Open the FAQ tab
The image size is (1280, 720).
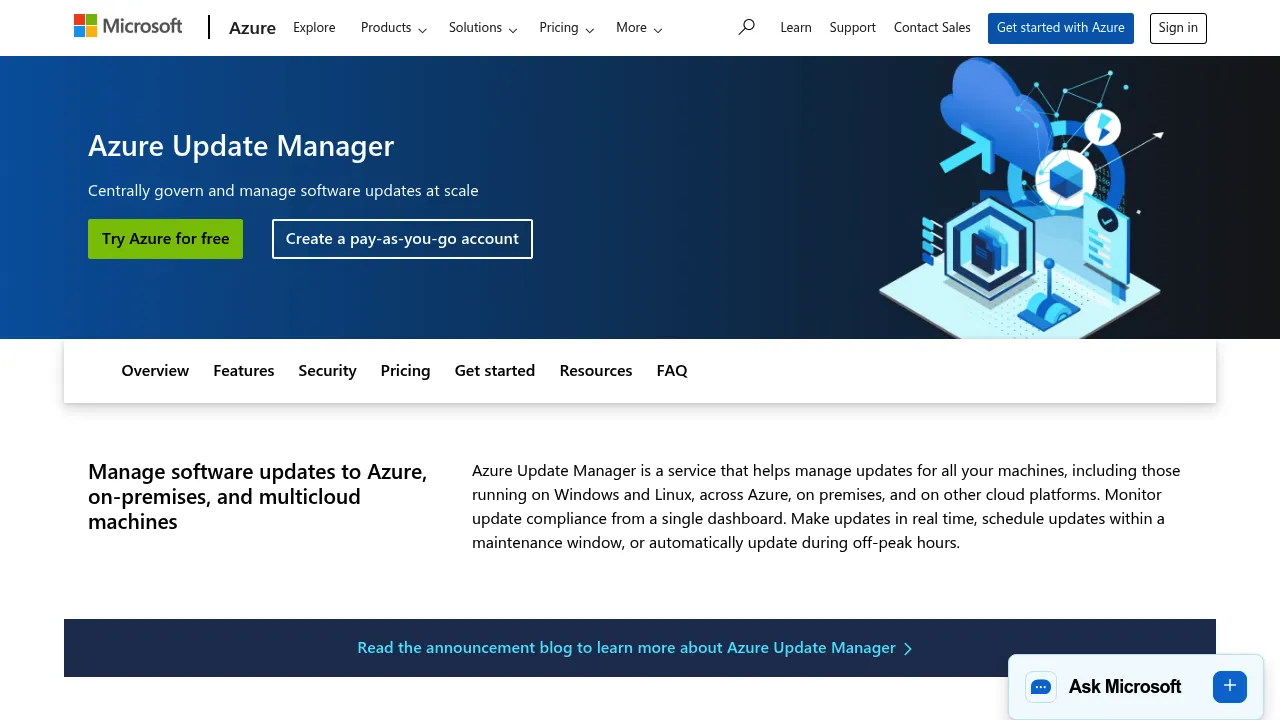(x=672, y=371)
